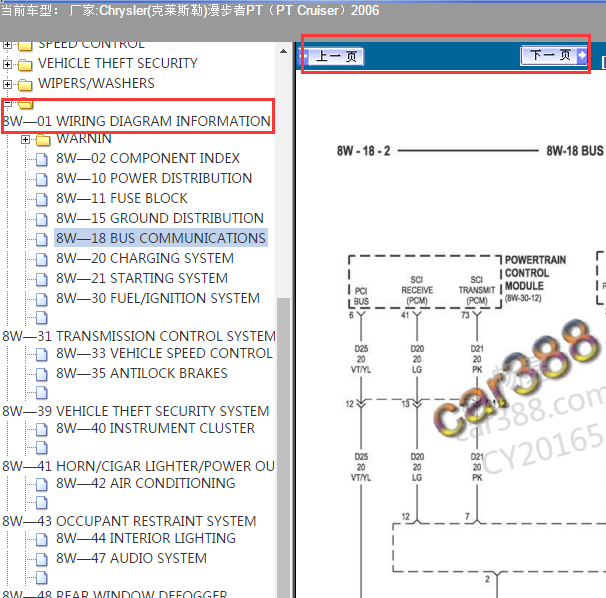Open 8W—15 GROUND DISTRIBUTION document
606x598 pixels.
pyautogui.click(x=160, y=218)
